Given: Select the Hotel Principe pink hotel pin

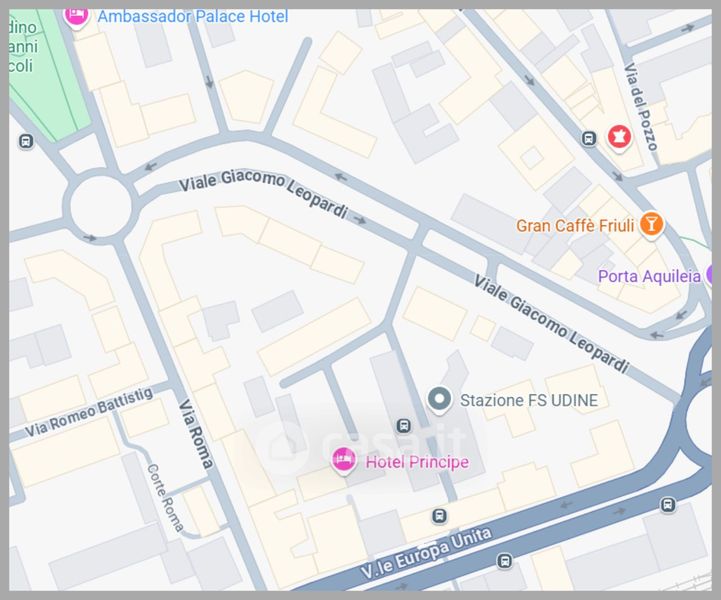Looking at the screenshot, I should point(343,461).
